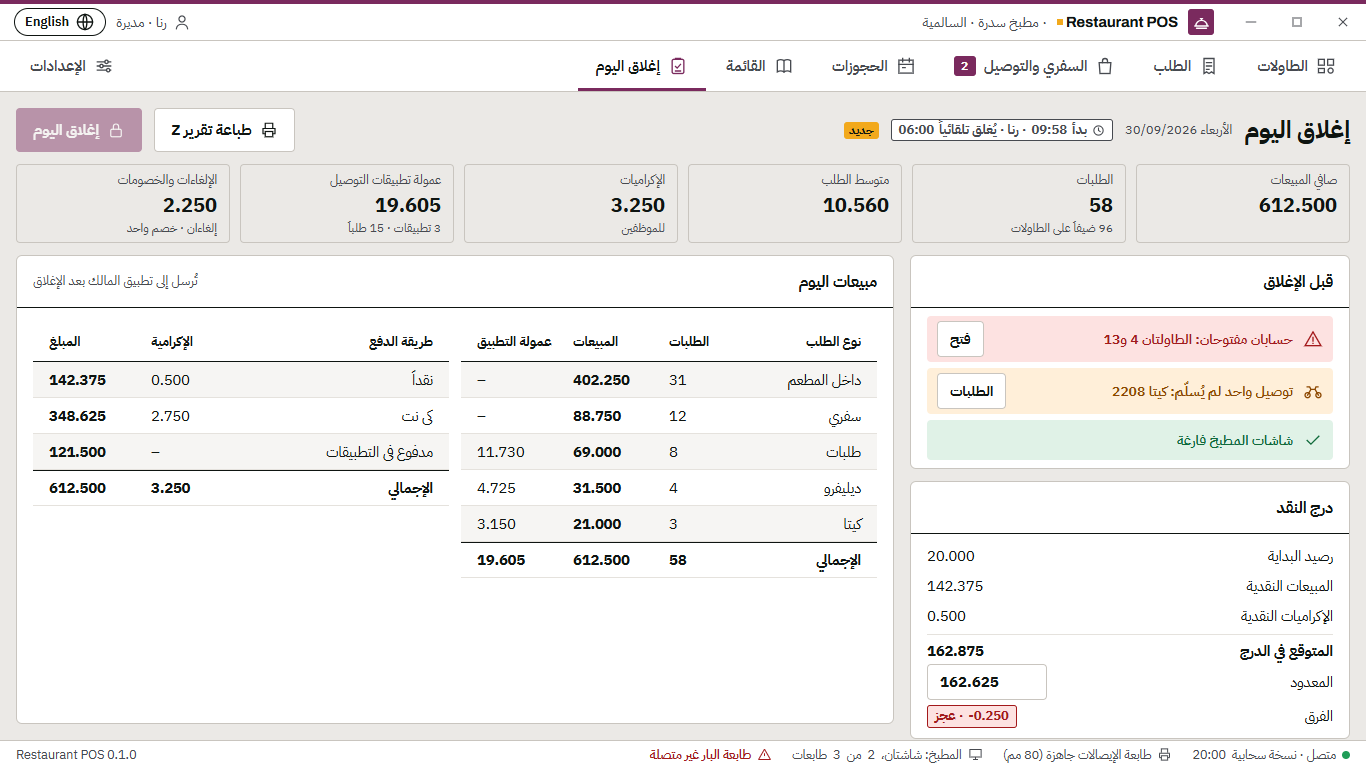1366x768 pixels.
Task: Click the تُرسل إلى تطبيق المالك بعد الإغلاق note
Action: (x=116, y=281)
